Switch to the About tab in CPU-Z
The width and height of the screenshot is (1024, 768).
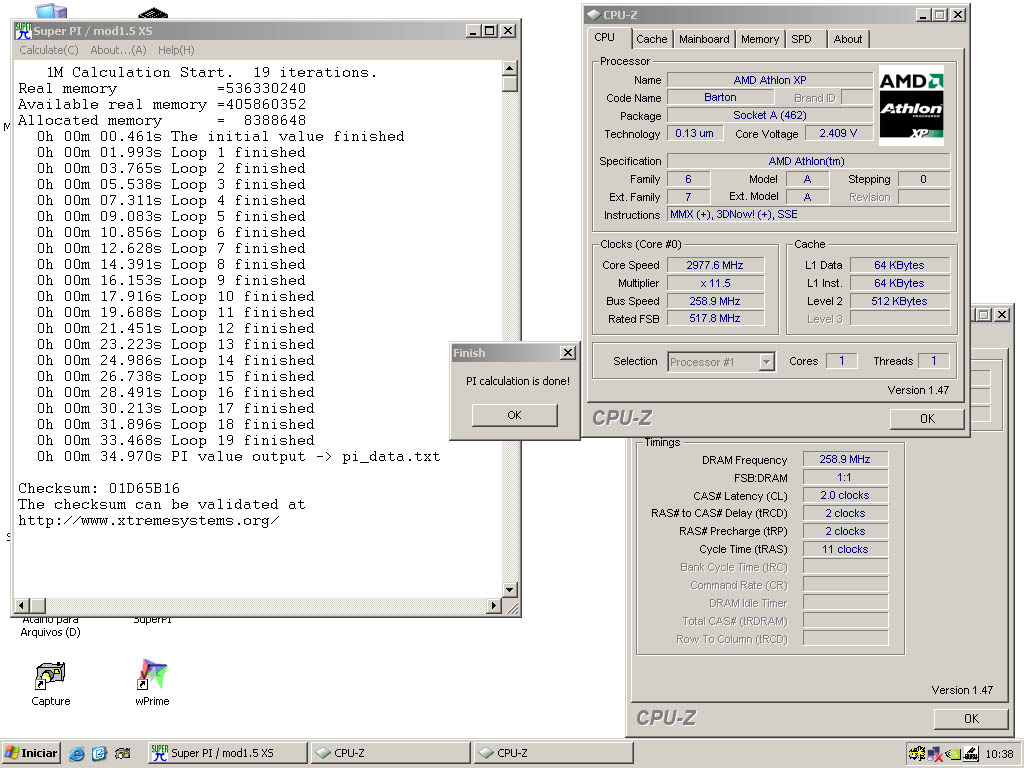point(848,39)
